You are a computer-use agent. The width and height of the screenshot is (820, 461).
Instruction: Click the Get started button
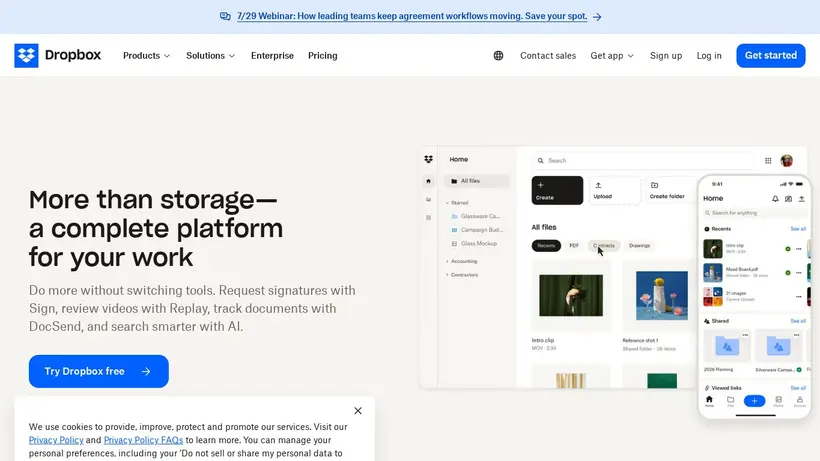coord(771,55)
